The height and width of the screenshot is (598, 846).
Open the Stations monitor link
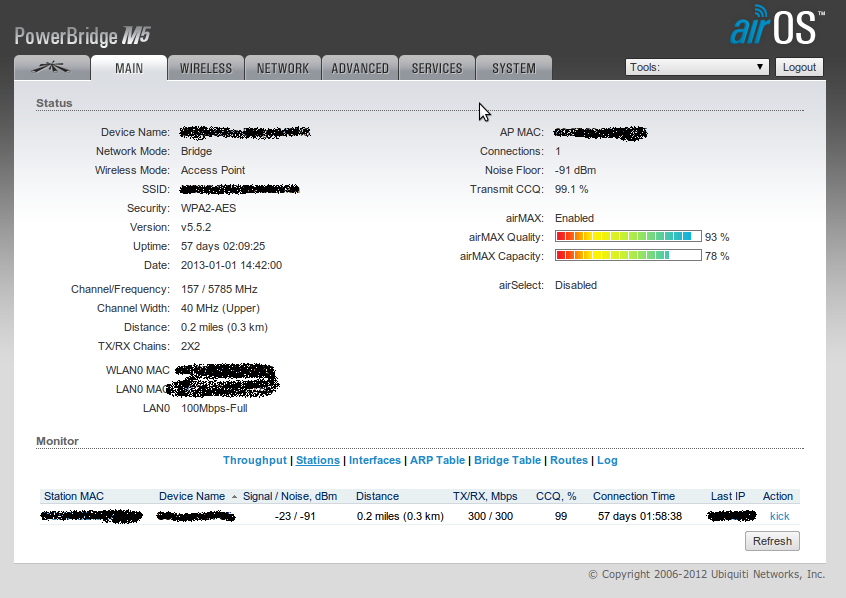click(318, 460)
